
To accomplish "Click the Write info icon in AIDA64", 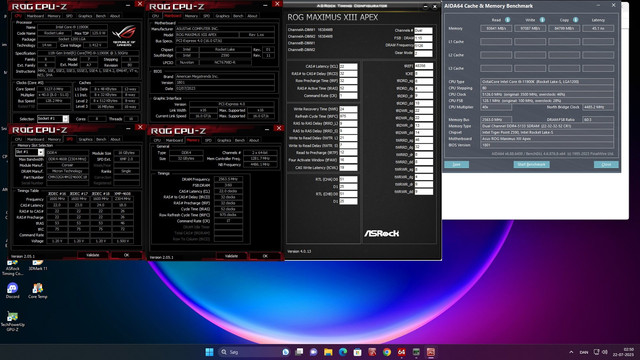I will click(542, 20).
